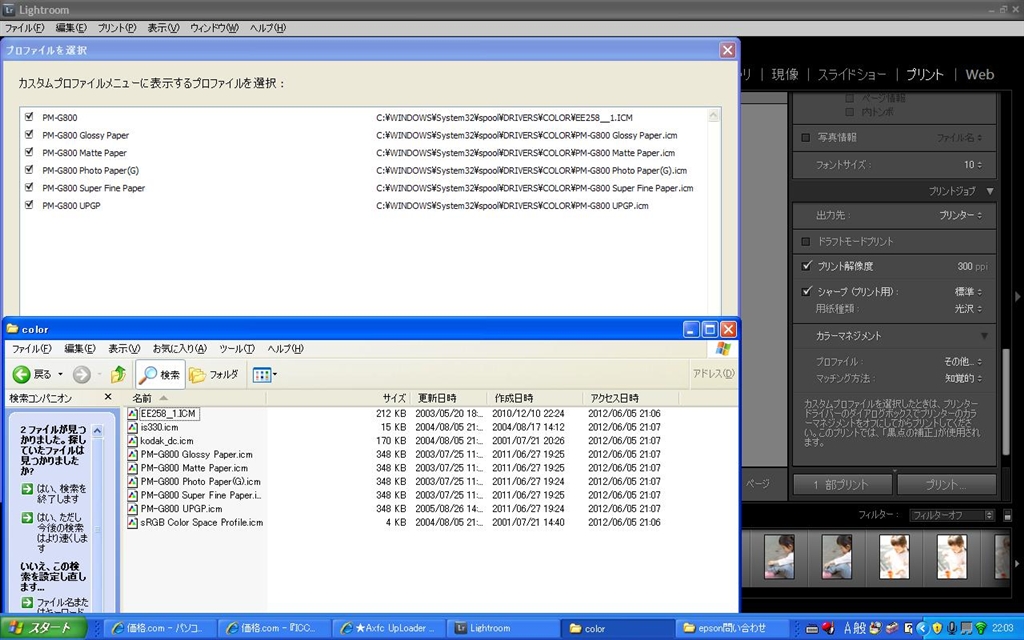Image resolution: width=1024 pixels, height=640 pixels.
Task: Click the プリント... button
Action: pyautogui.click(x=945, y=484)
